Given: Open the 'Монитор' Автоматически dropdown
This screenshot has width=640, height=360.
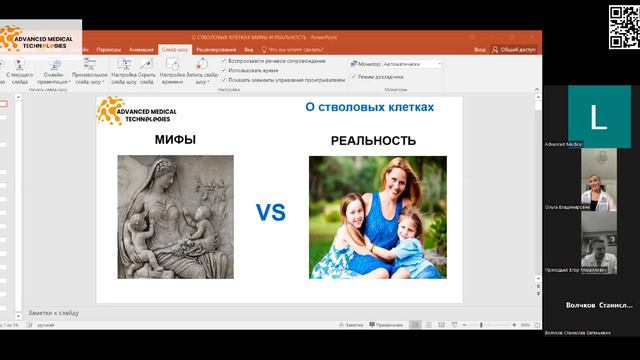Looking at the screenshot, I should coord(412,64).
